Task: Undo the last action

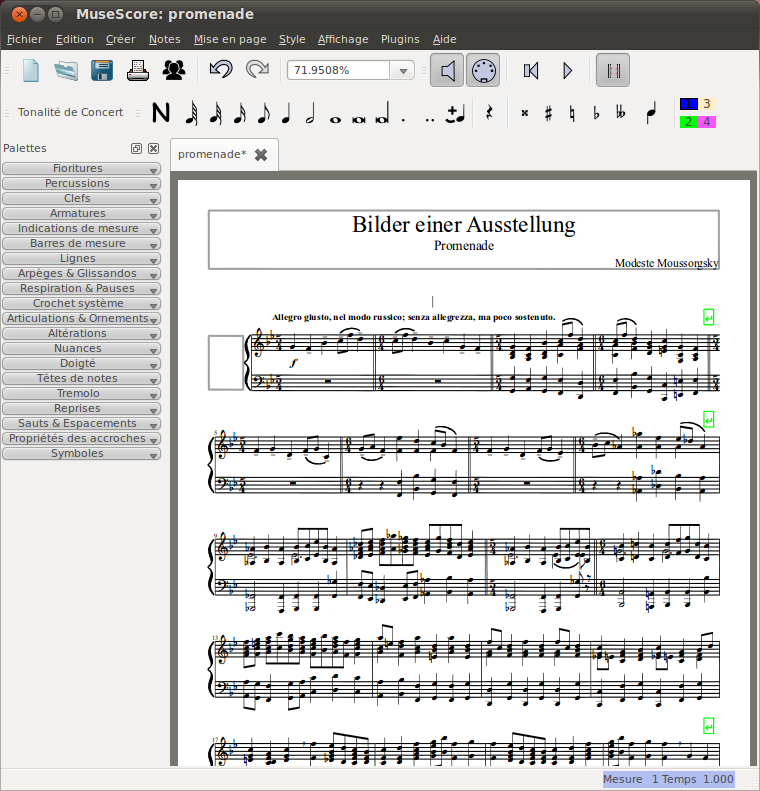Action: pyautogui.click(x=221, y=70)
